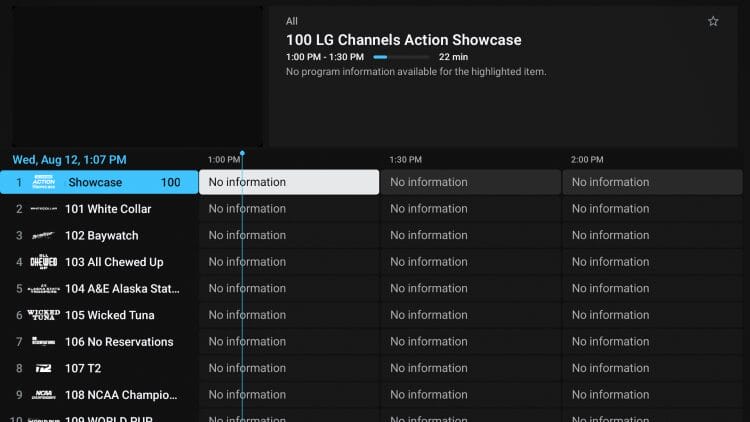Select channel 106 No Reservations
This screenshot has width=750, height=422.
point(99,342)
